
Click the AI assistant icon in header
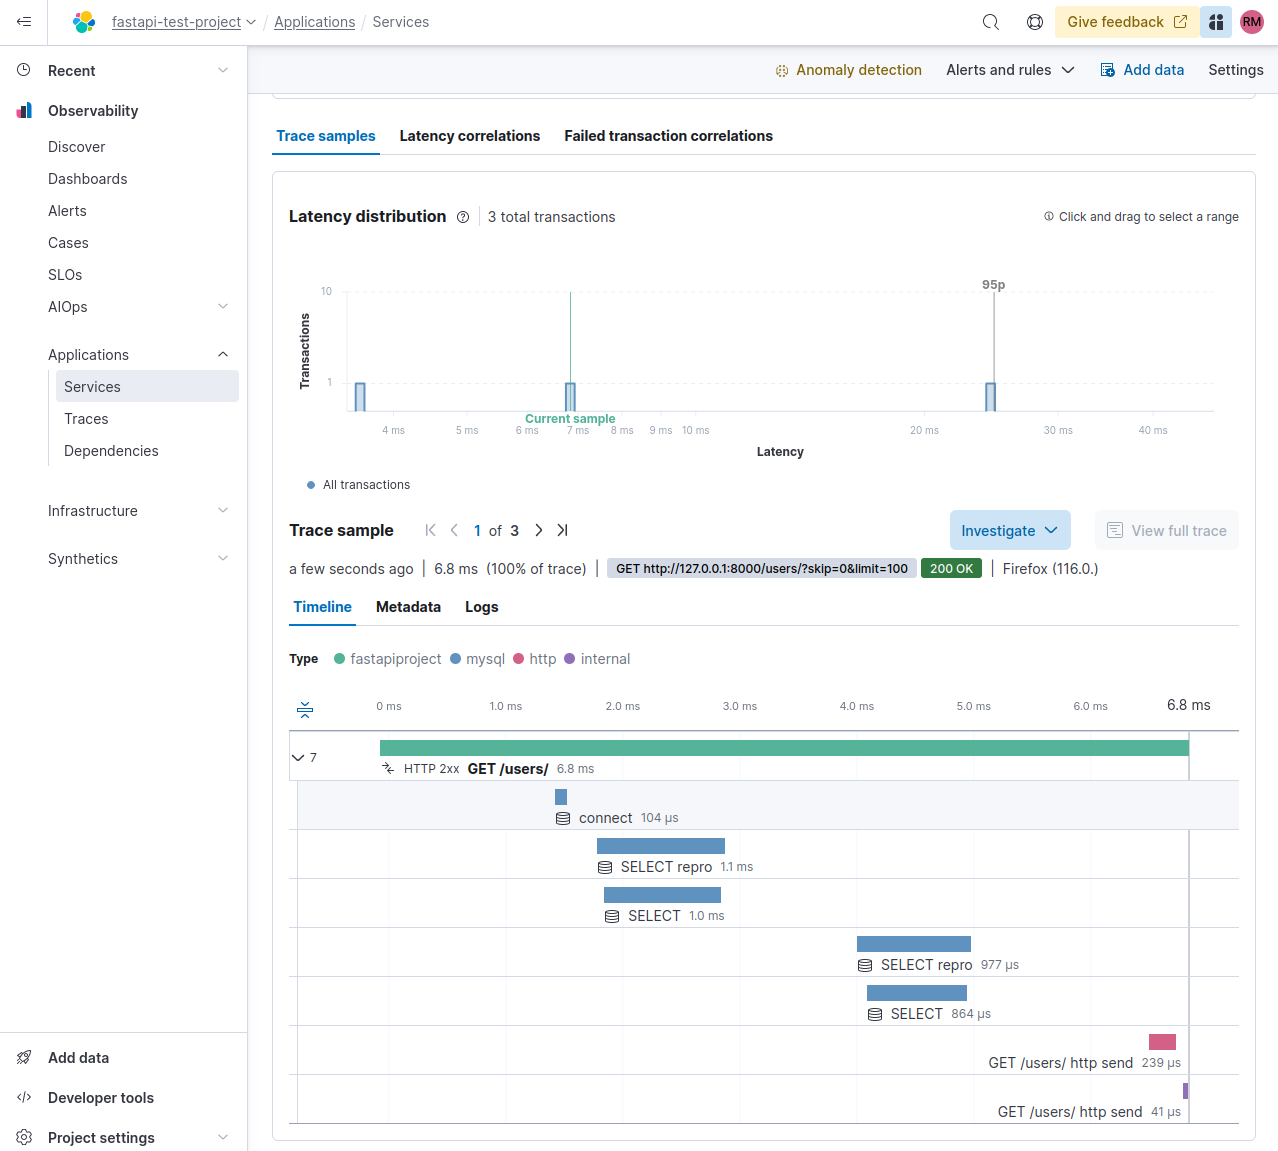click(1216, 22)
